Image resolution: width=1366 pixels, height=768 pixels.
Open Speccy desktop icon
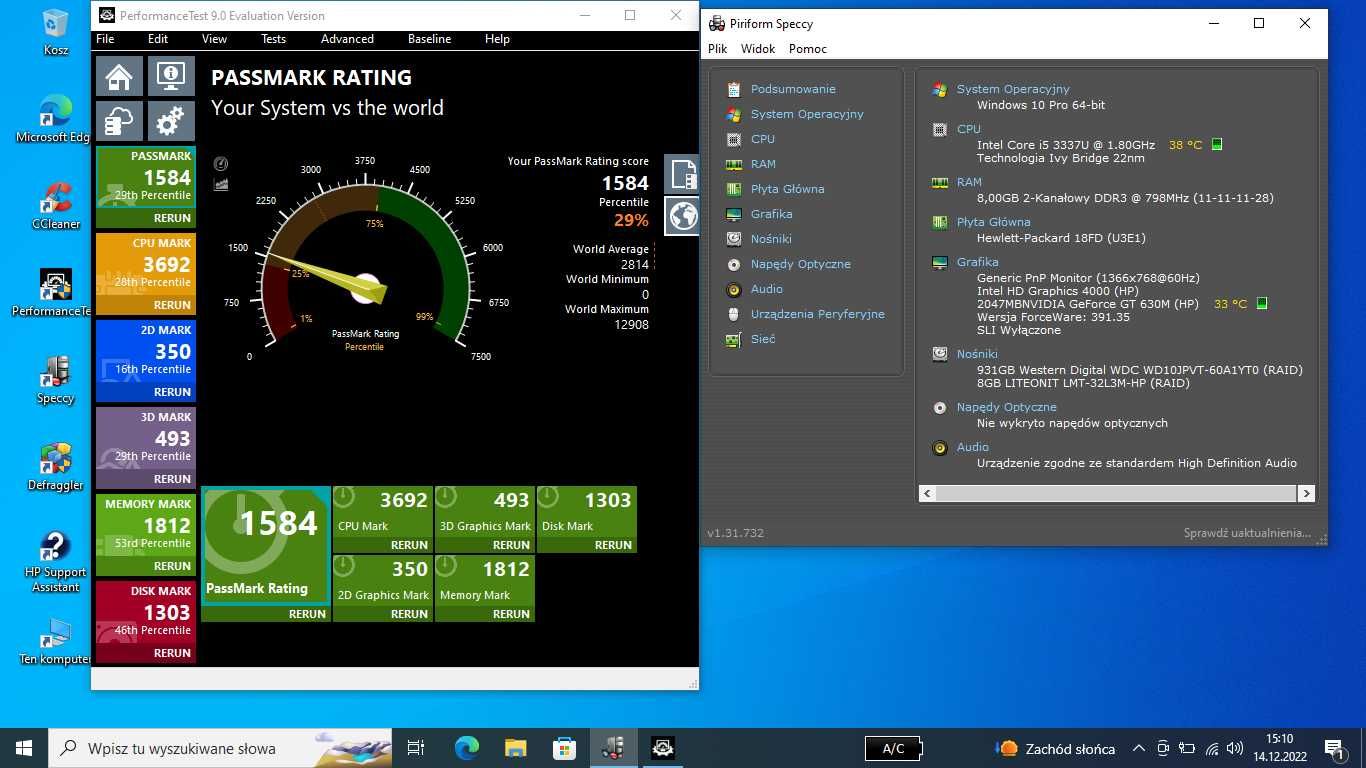point(56,380)
